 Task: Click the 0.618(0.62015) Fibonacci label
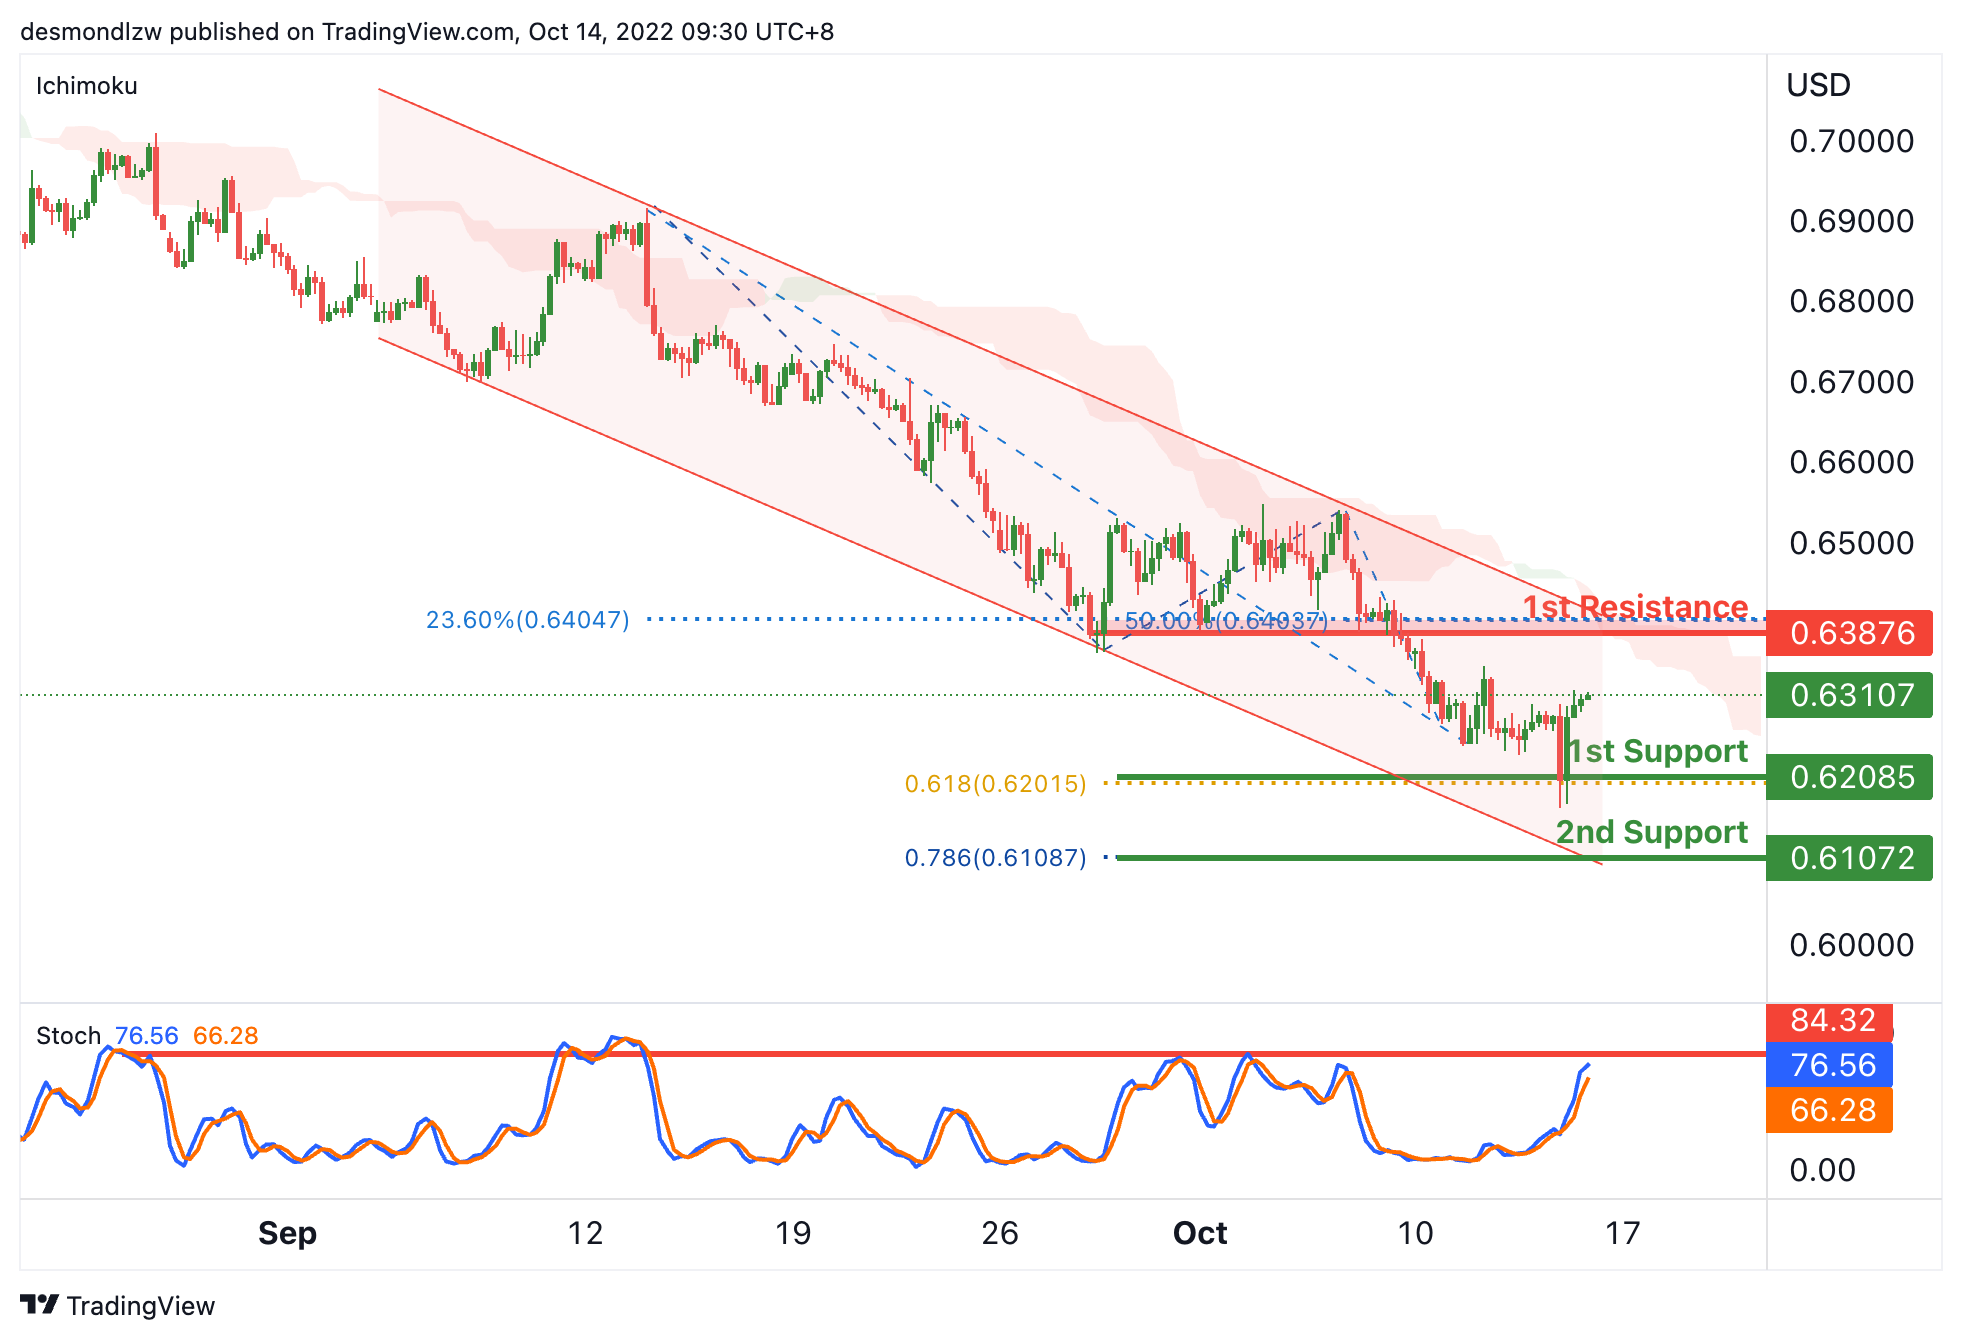[995, 784]
